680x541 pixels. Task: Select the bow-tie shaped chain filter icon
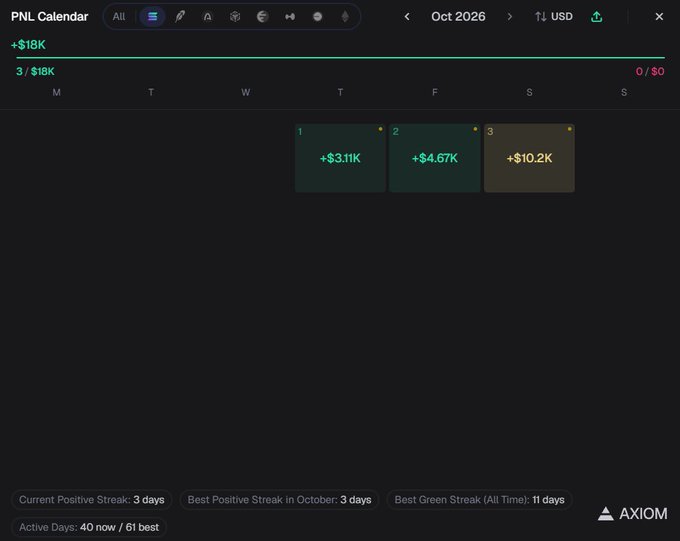290,16
